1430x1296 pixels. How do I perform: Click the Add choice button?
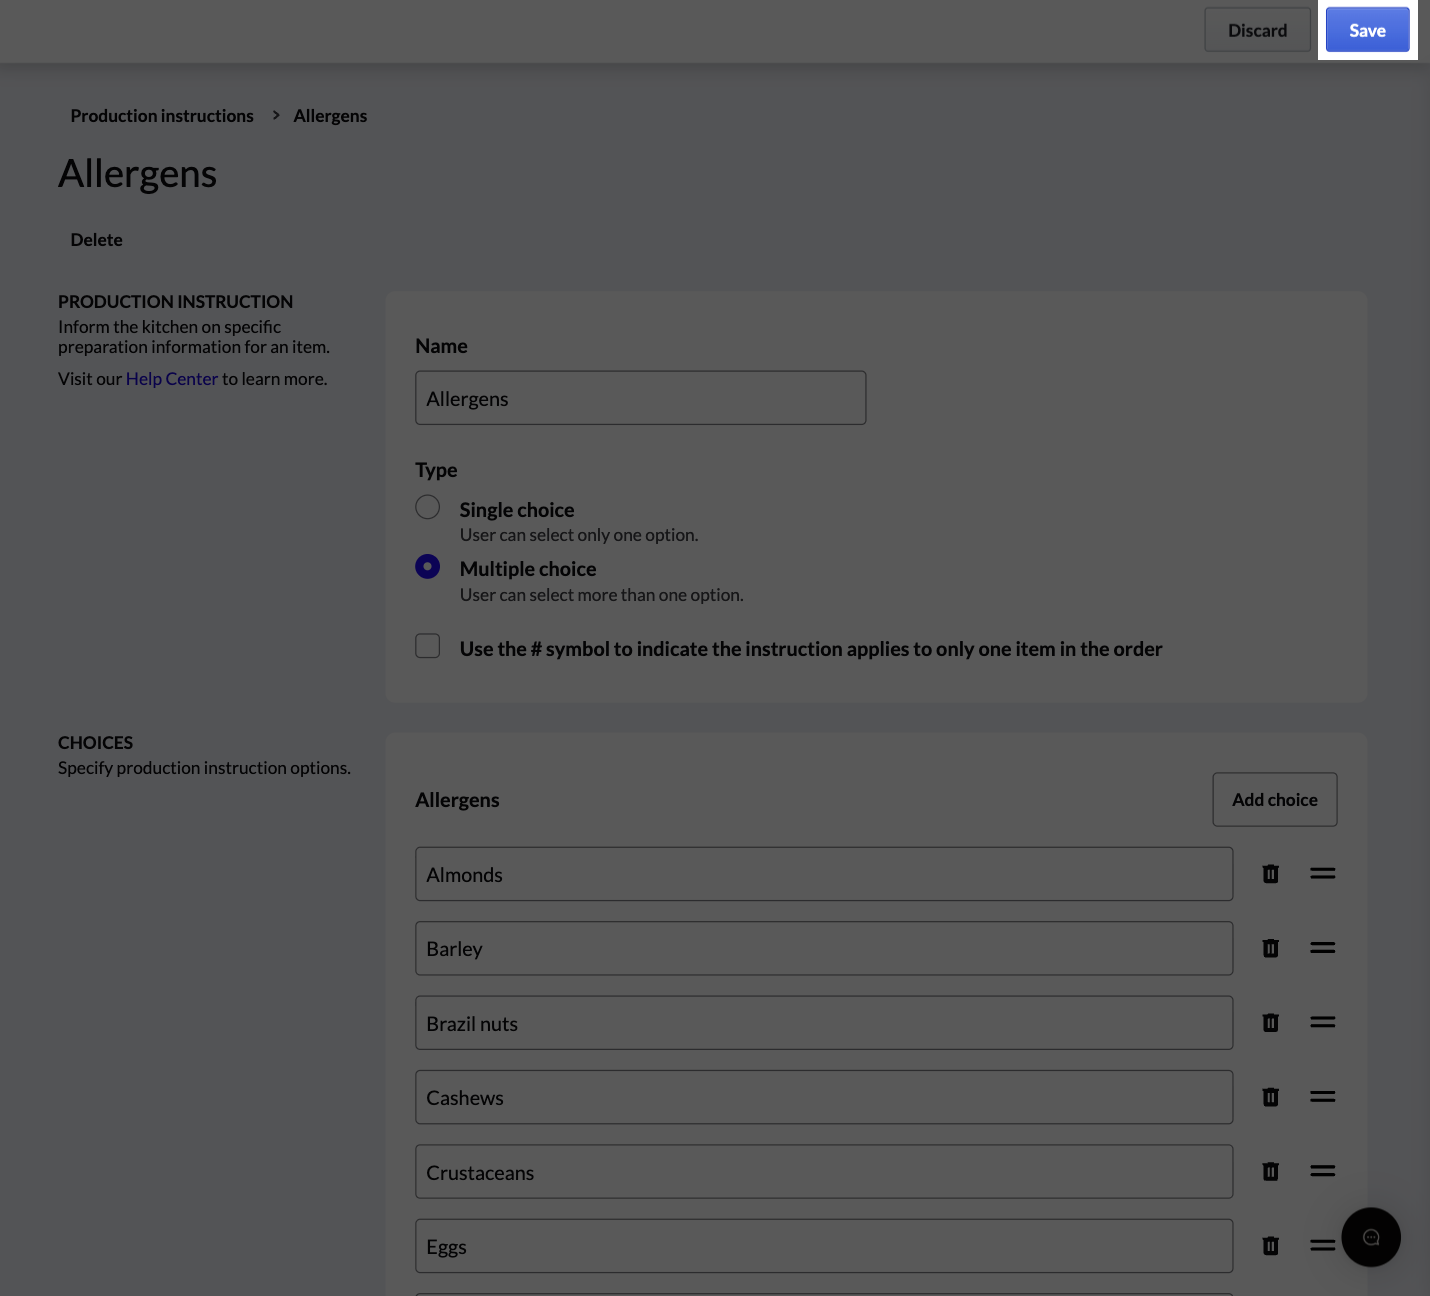[1275, 800]
